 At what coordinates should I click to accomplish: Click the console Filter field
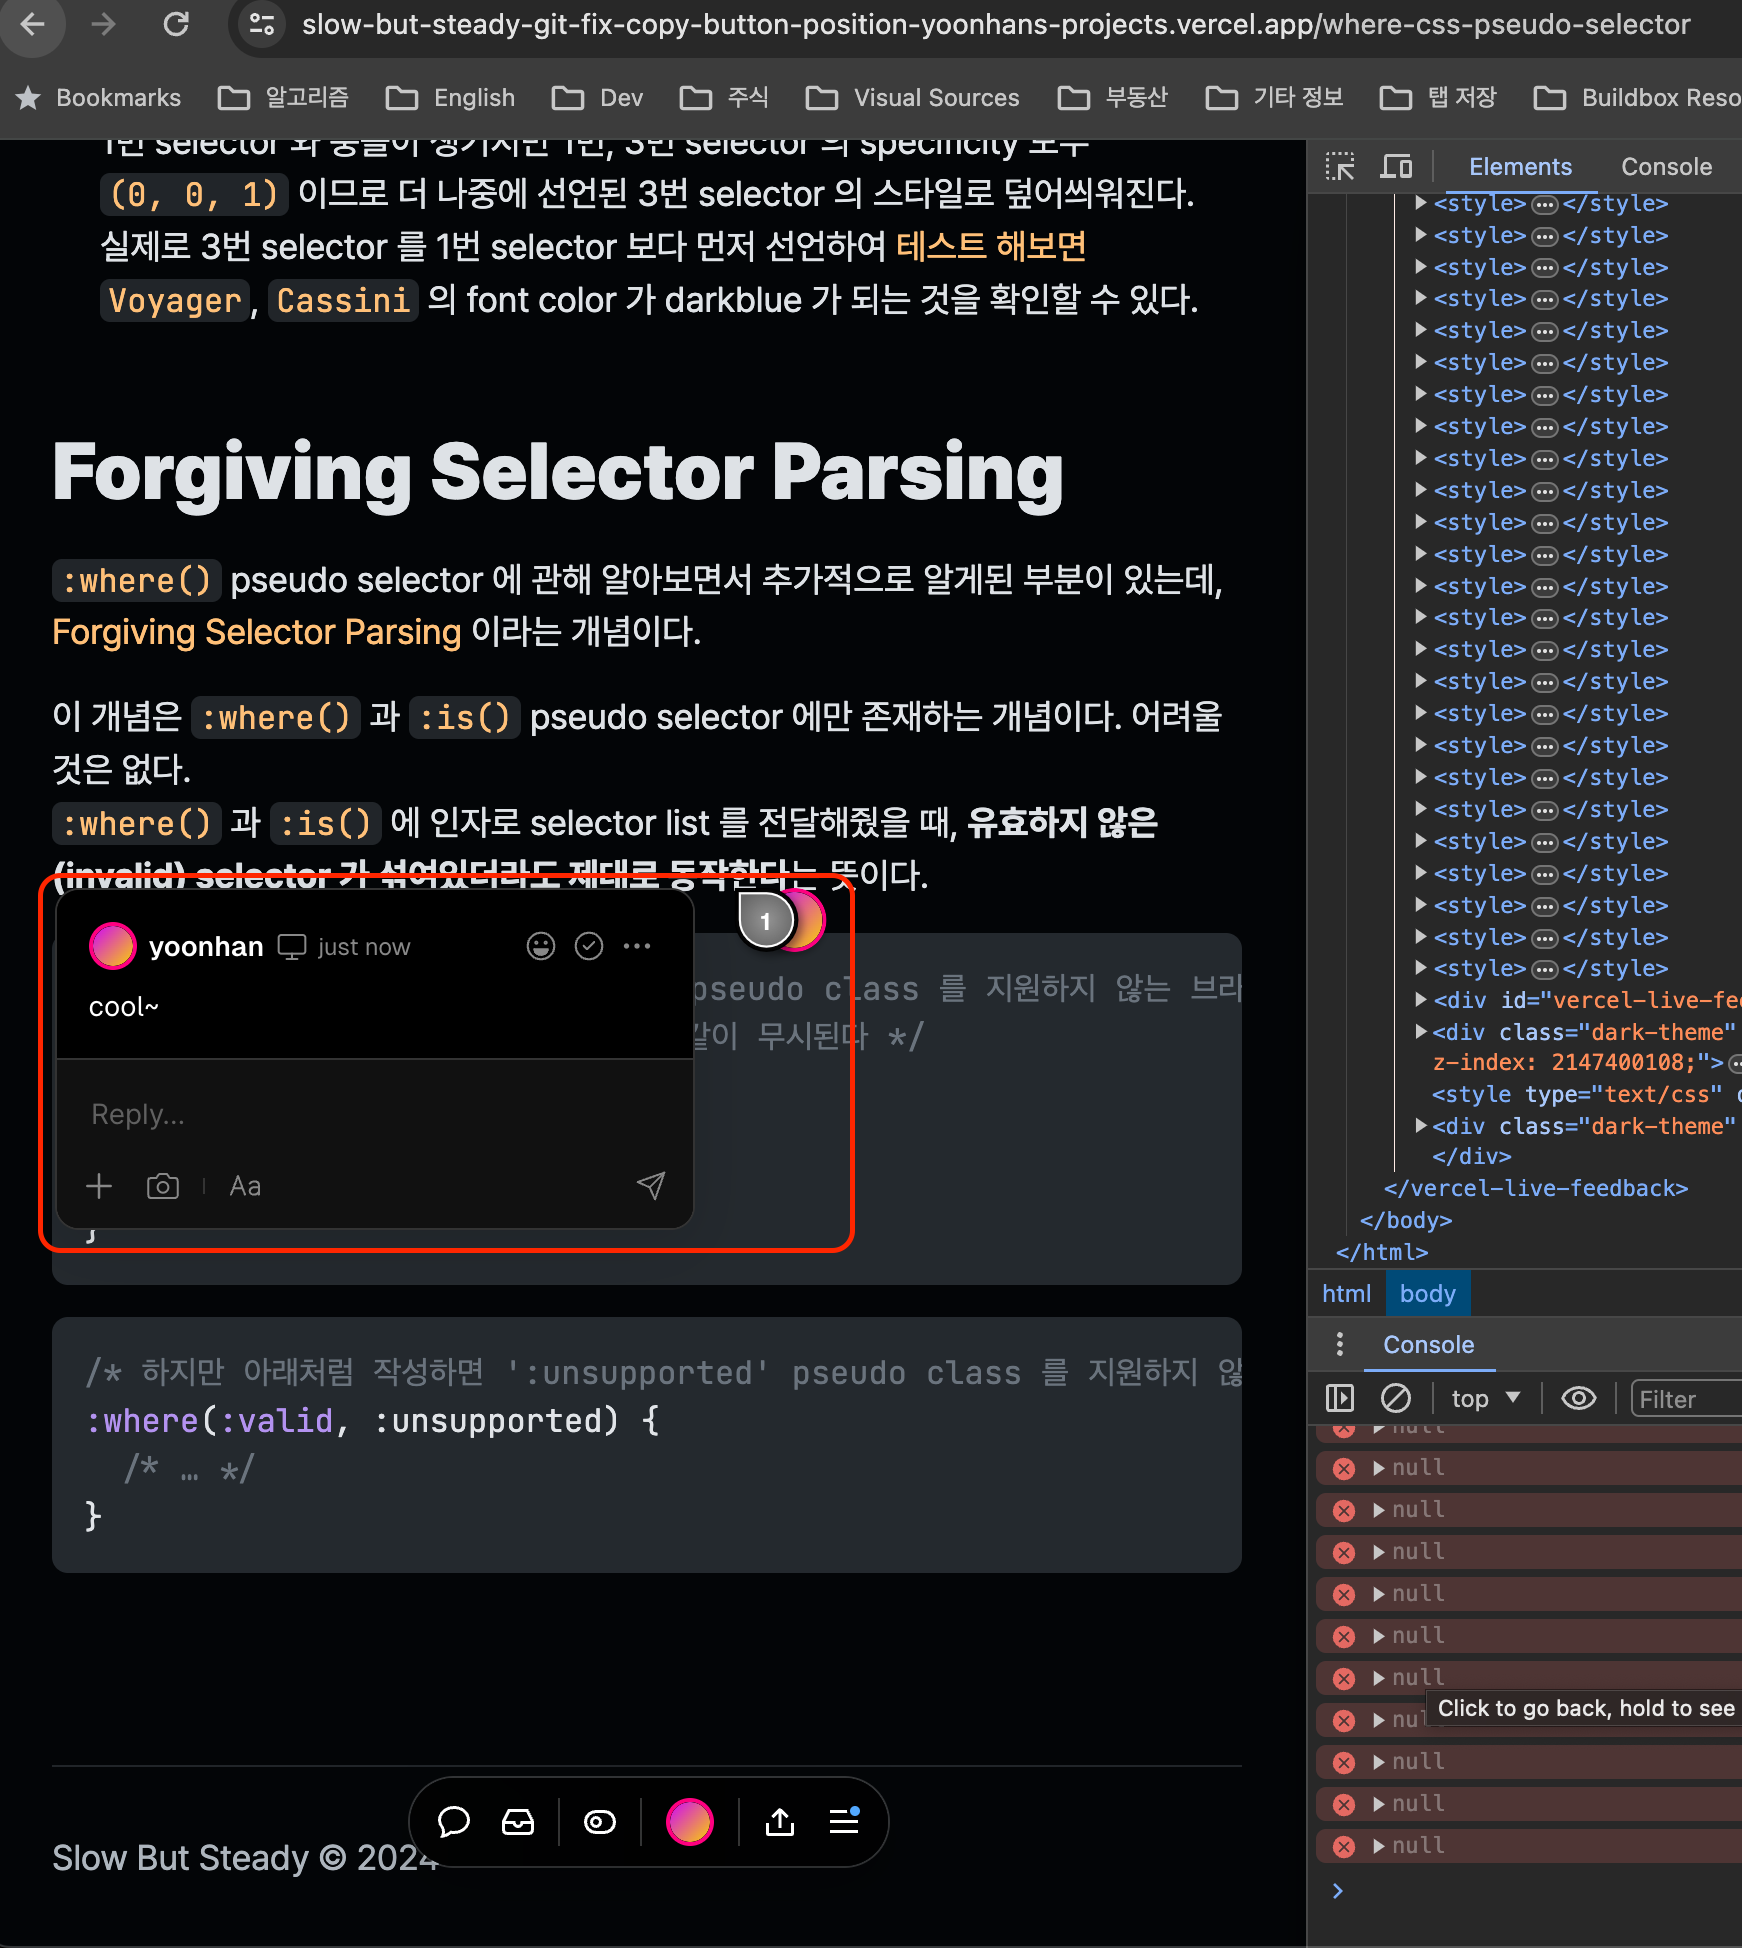pyautogui.click(x=1686, y=1398)
